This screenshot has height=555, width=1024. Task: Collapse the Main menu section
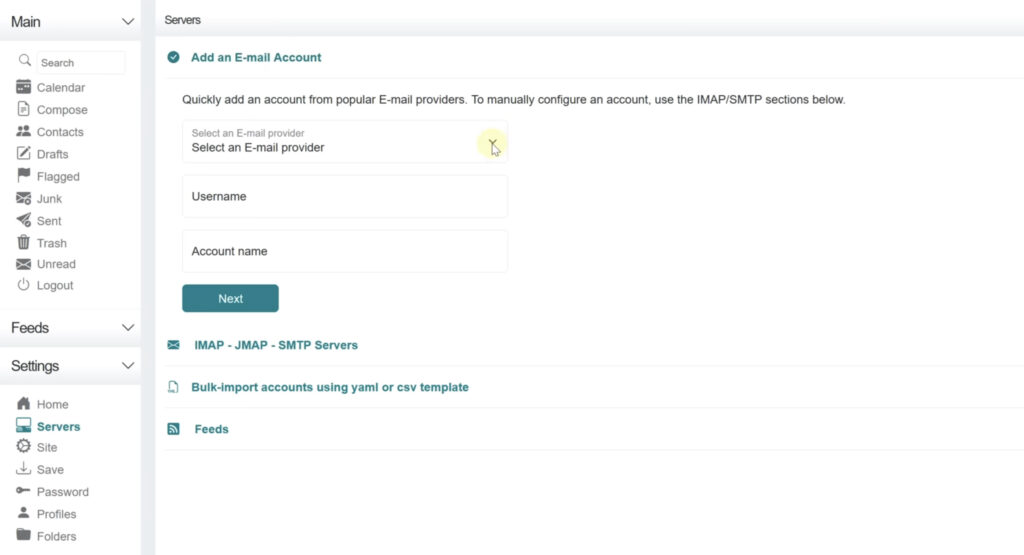click(x=127, y=22)
